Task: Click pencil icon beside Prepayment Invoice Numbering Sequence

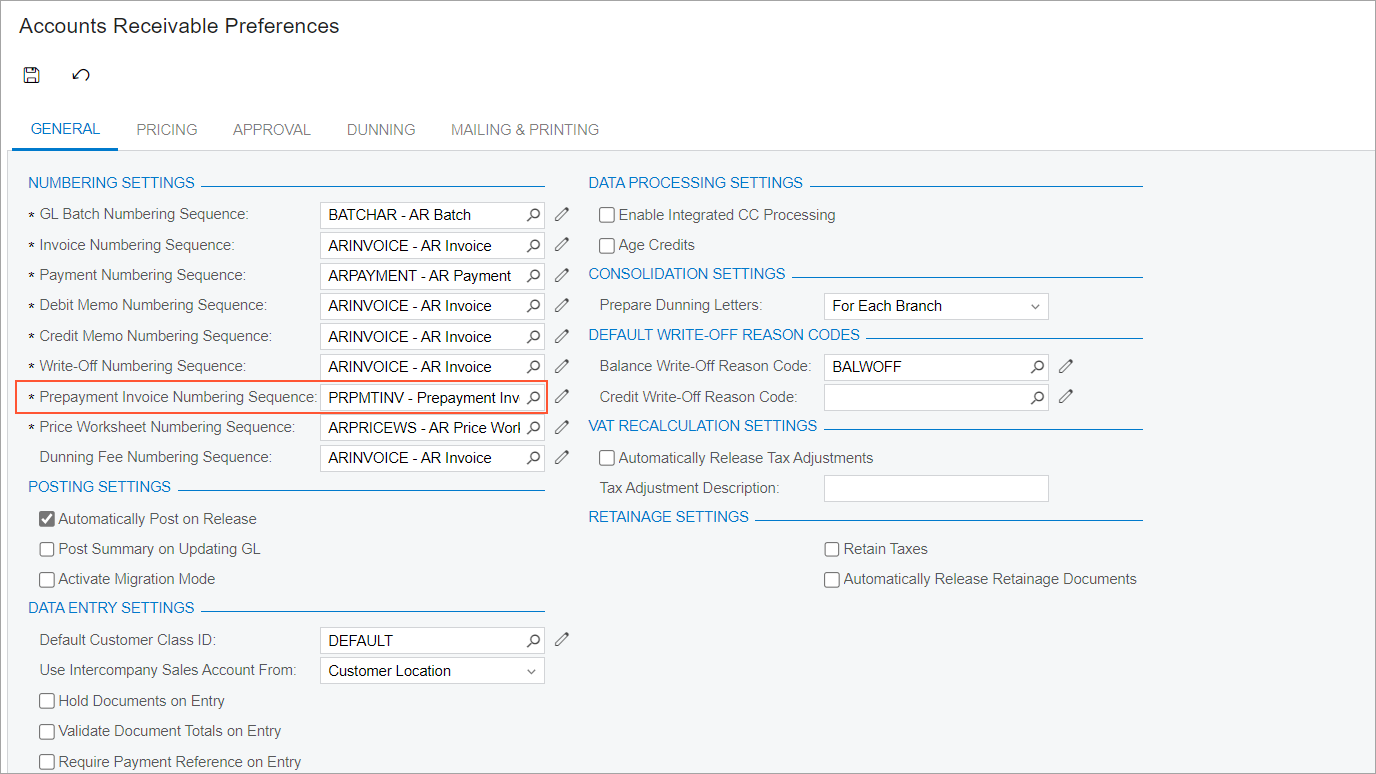Action: pos(562,397)
